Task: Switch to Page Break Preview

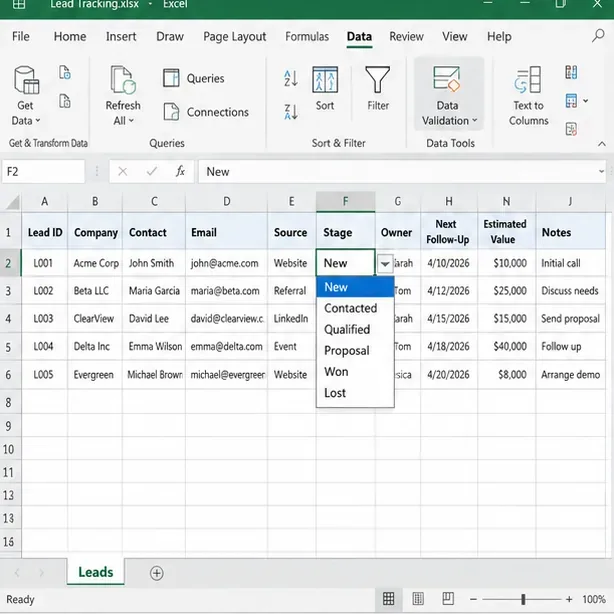Action: [448, 599]
